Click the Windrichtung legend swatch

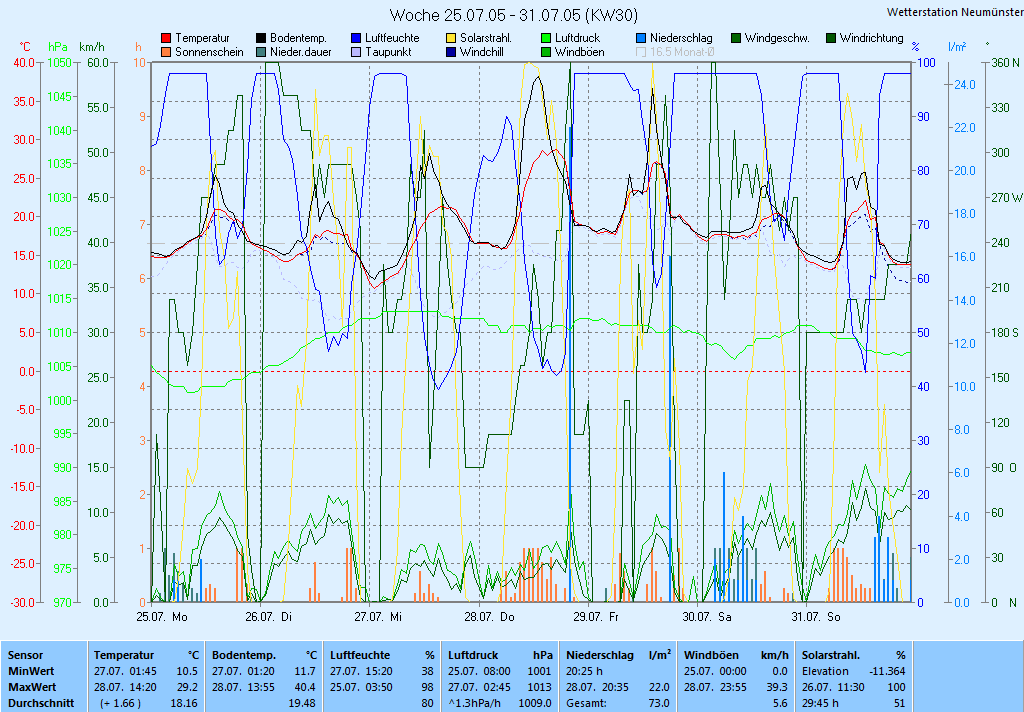pos(831,38)
